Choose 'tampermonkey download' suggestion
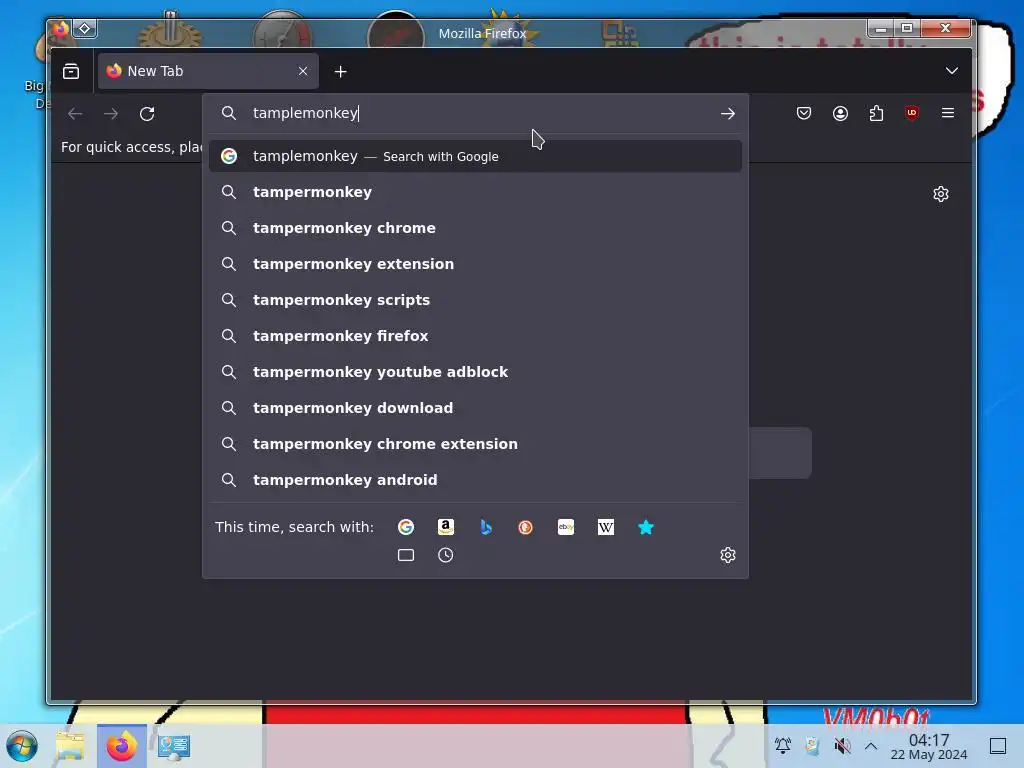 click(475, 408)
